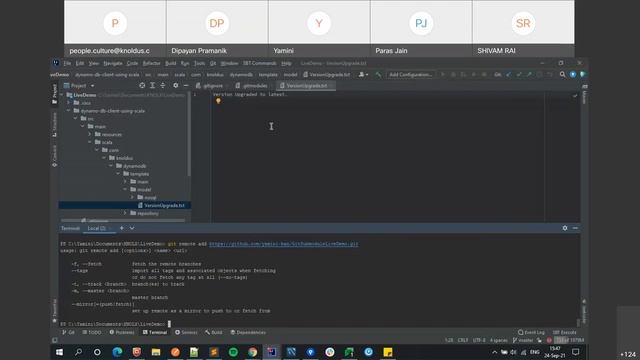Screen dimensions: 640x360
Task: Open the TODO tool window button
Action: (92, 333)
